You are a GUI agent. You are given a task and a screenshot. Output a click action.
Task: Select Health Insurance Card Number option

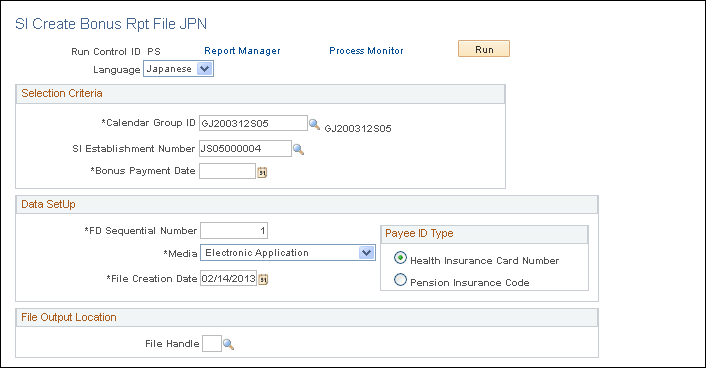[400, 258]
